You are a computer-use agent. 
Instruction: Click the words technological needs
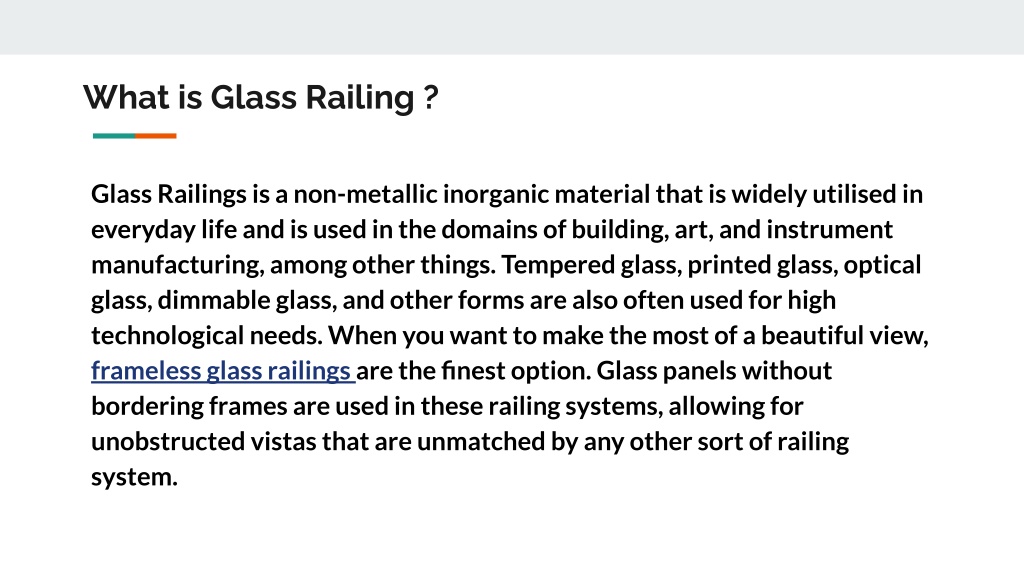(206, 336)
